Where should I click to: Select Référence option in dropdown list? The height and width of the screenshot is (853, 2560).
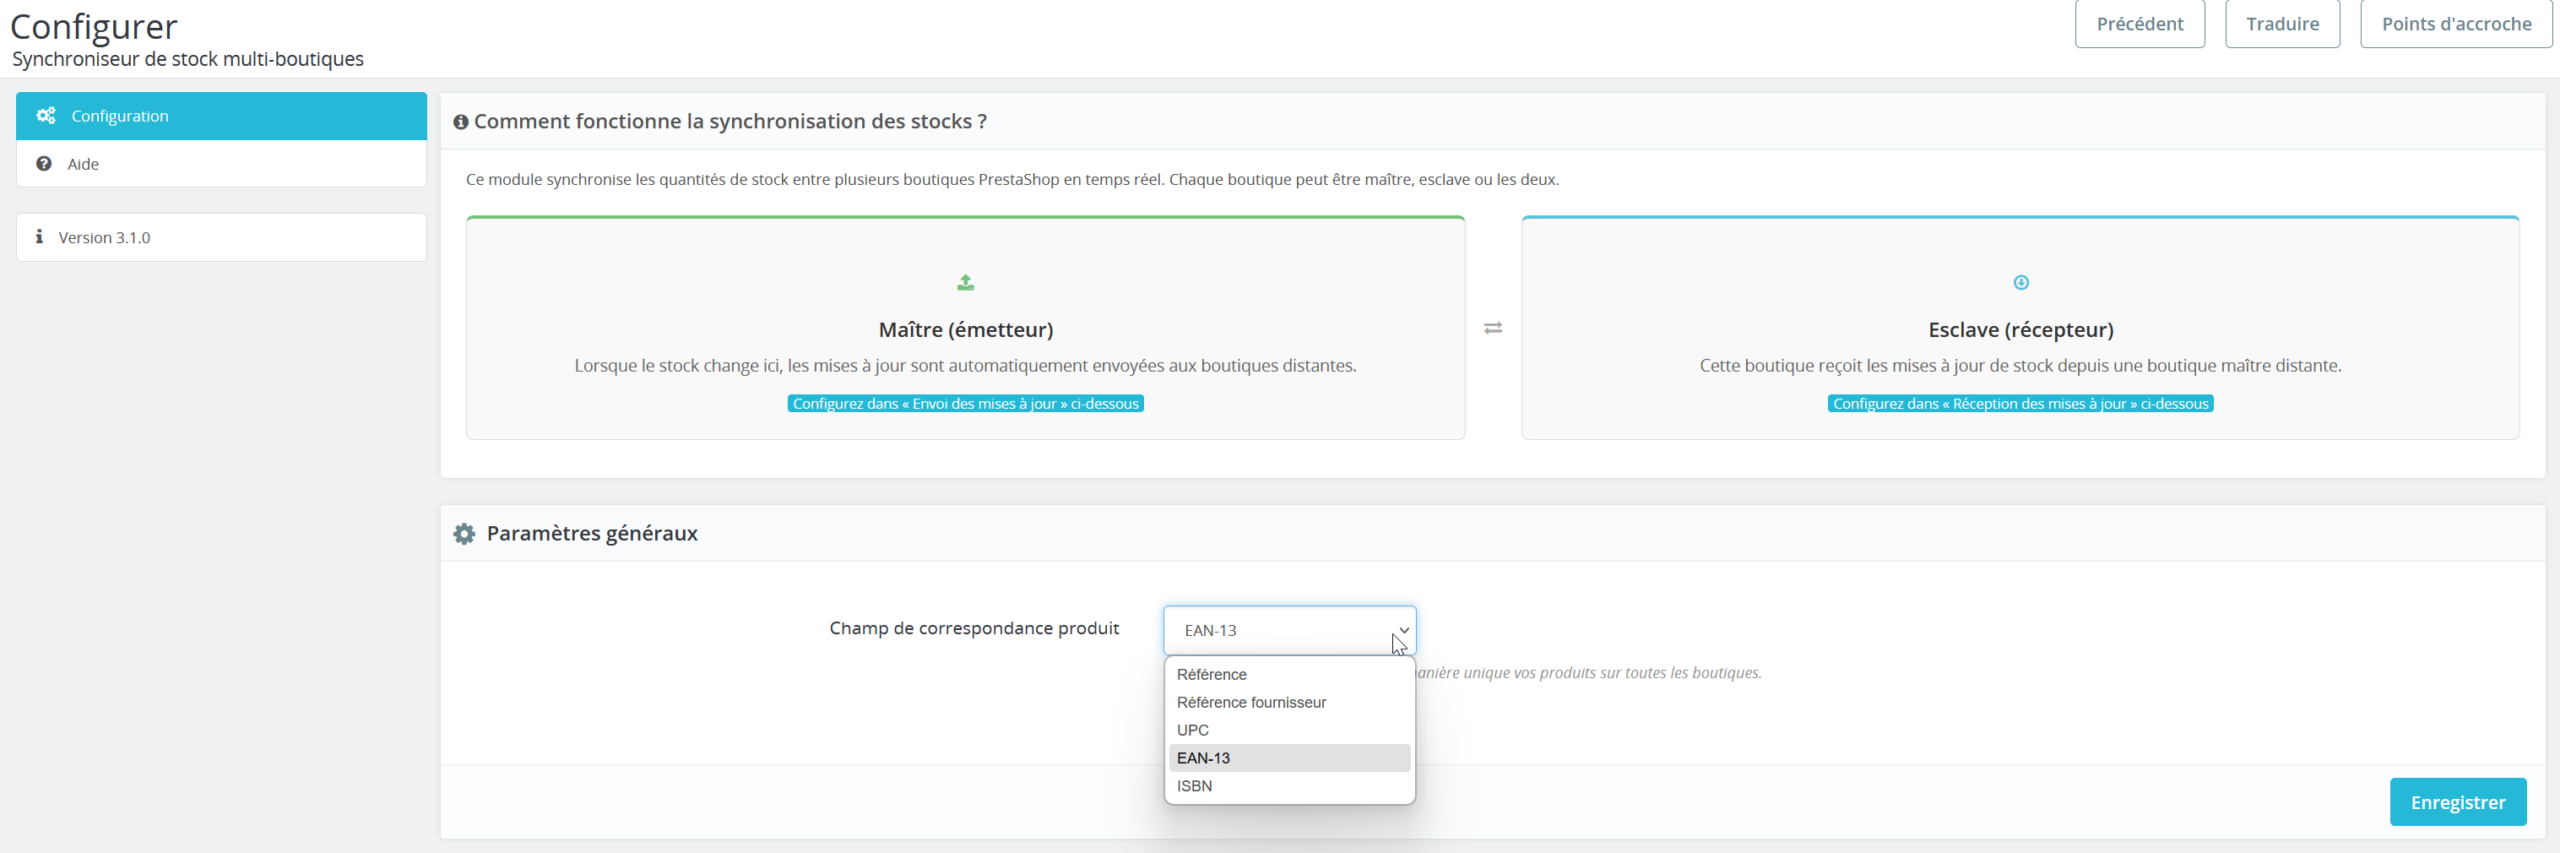[1290, 674]
